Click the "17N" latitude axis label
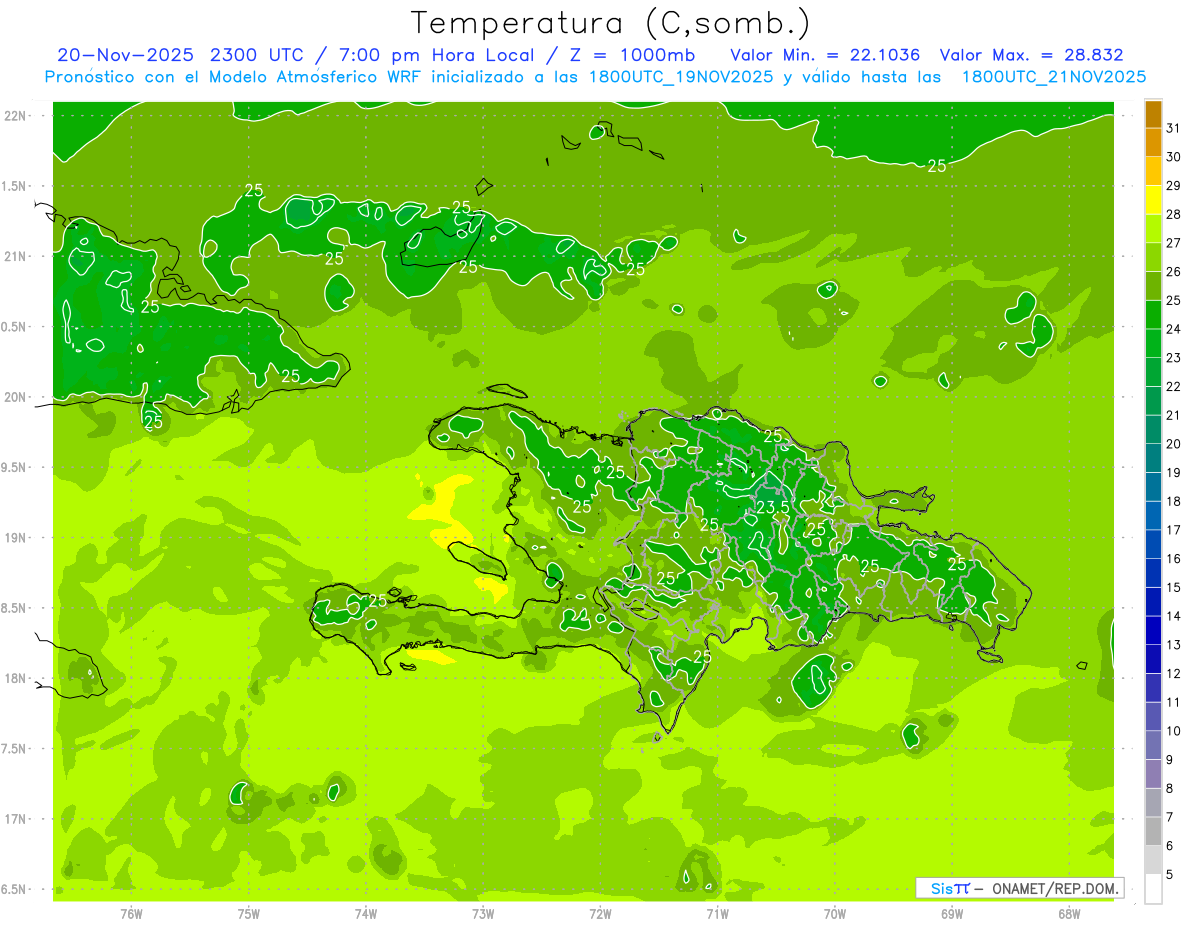Viewport: 1200px width, 927px height. click(16, 819)
